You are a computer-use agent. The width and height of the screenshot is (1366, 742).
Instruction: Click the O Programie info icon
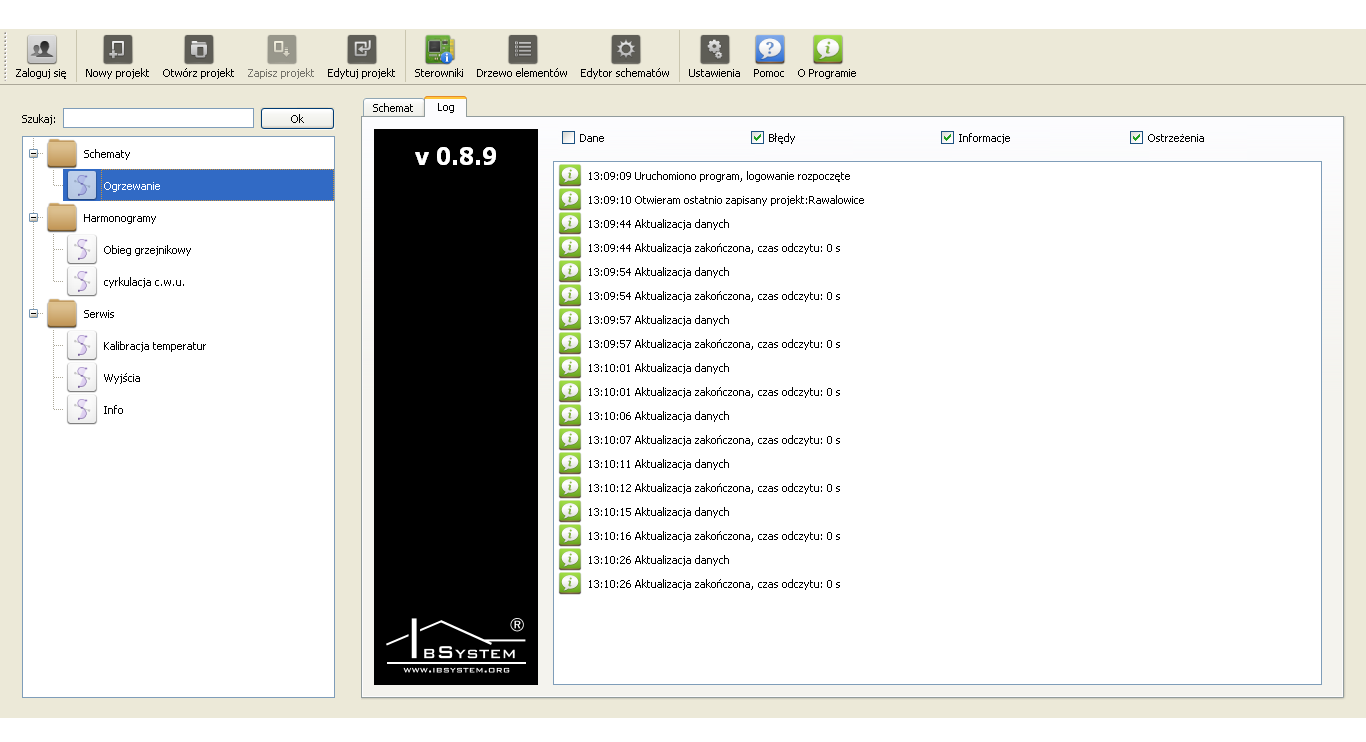coord(827,50)
